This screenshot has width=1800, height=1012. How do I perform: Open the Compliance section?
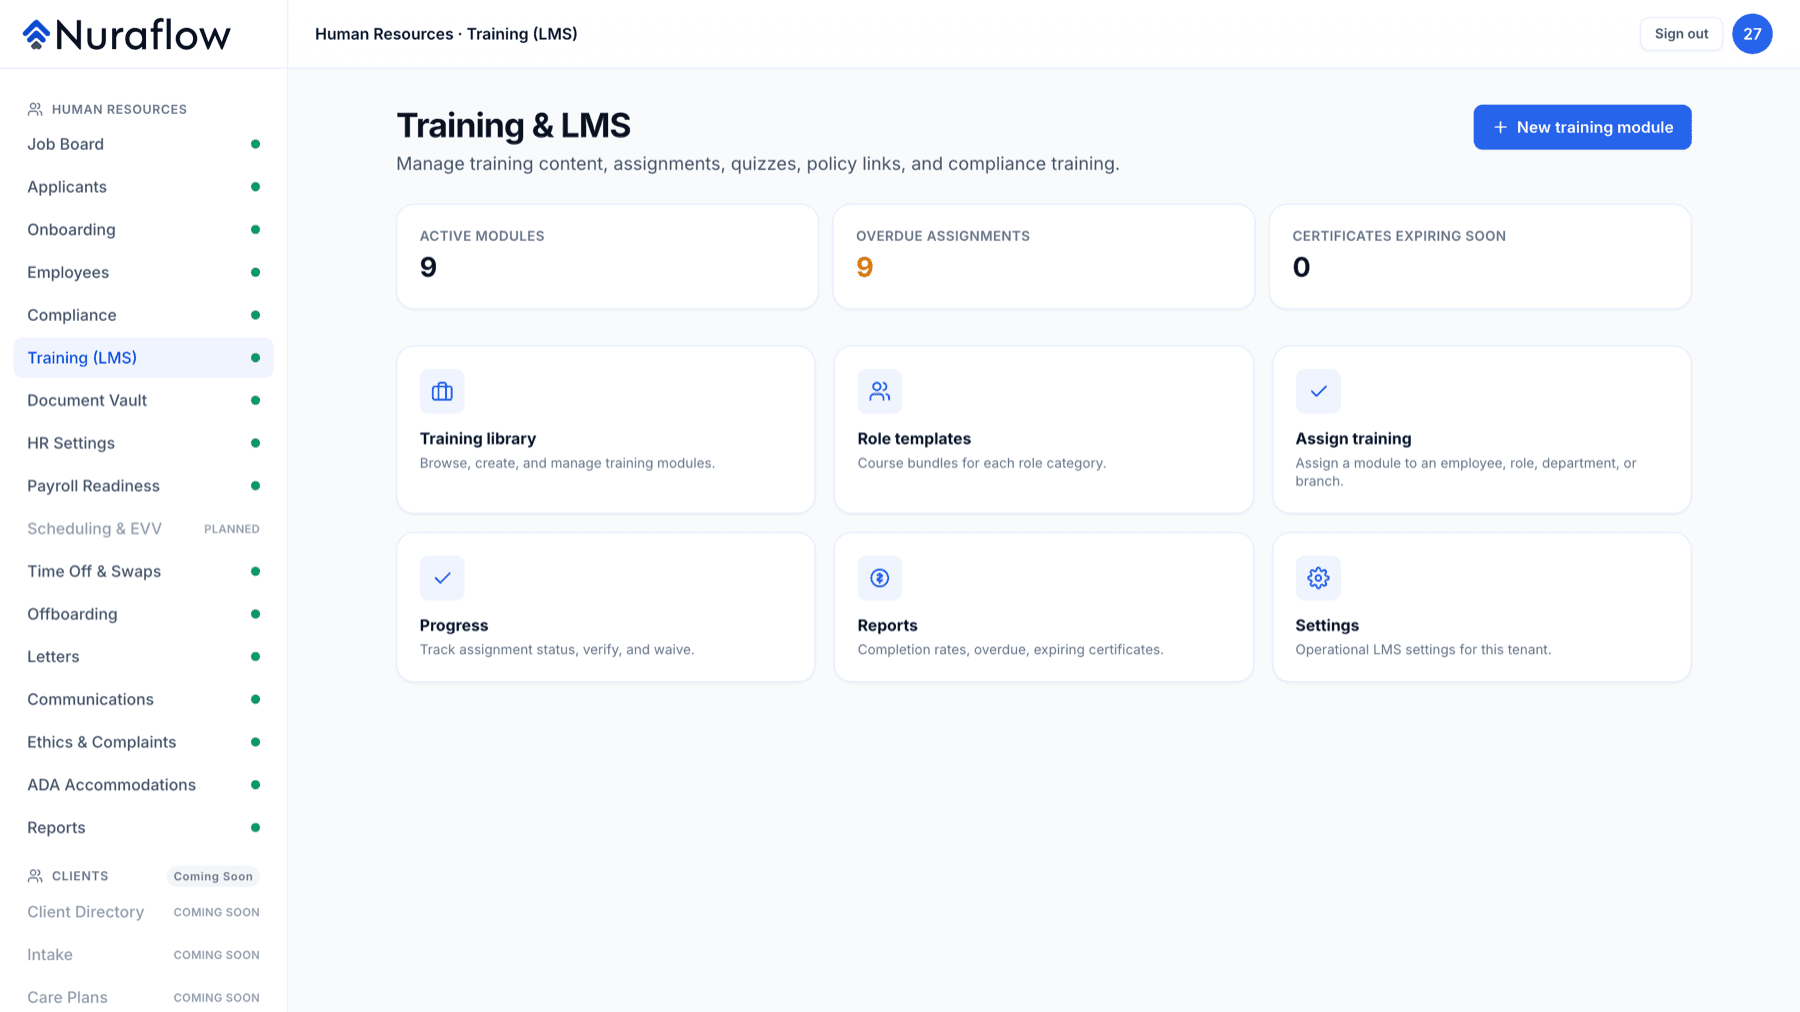[144, 315]
